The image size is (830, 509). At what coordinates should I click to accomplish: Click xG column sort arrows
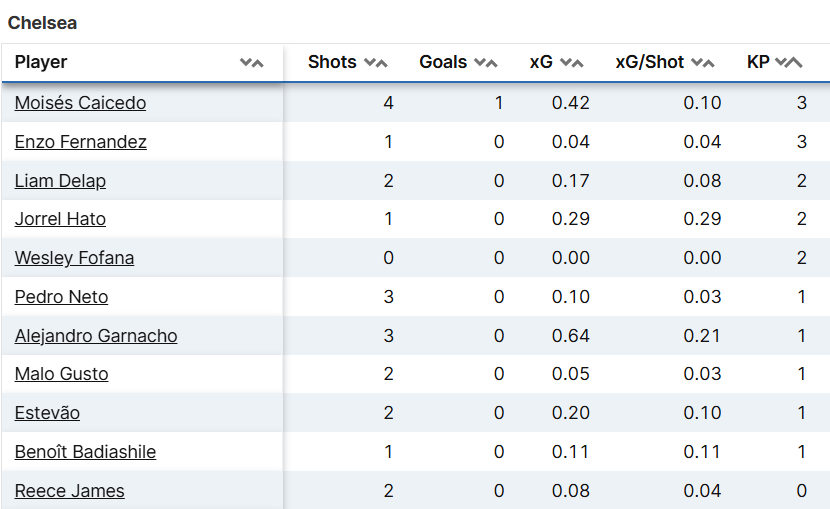[571, 62]
